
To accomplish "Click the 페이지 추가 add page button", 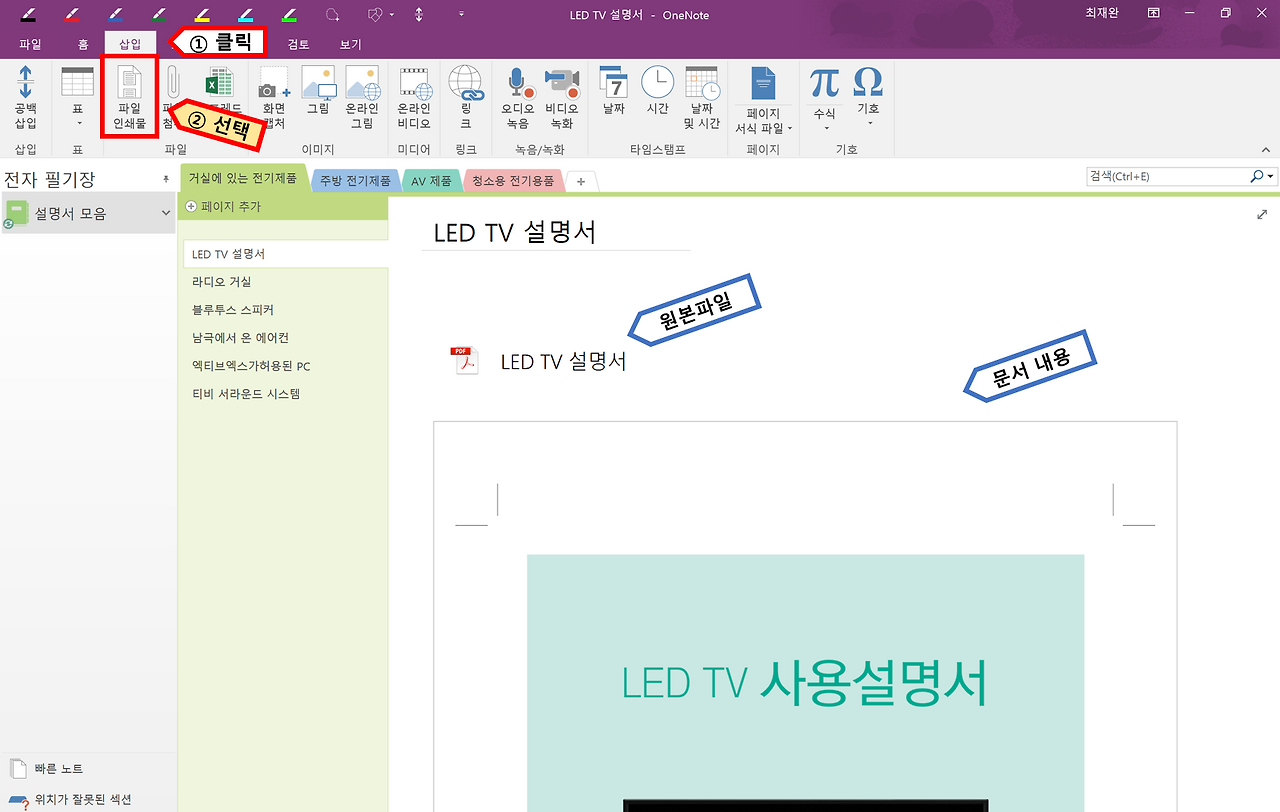I will click(x=224, y=206).
